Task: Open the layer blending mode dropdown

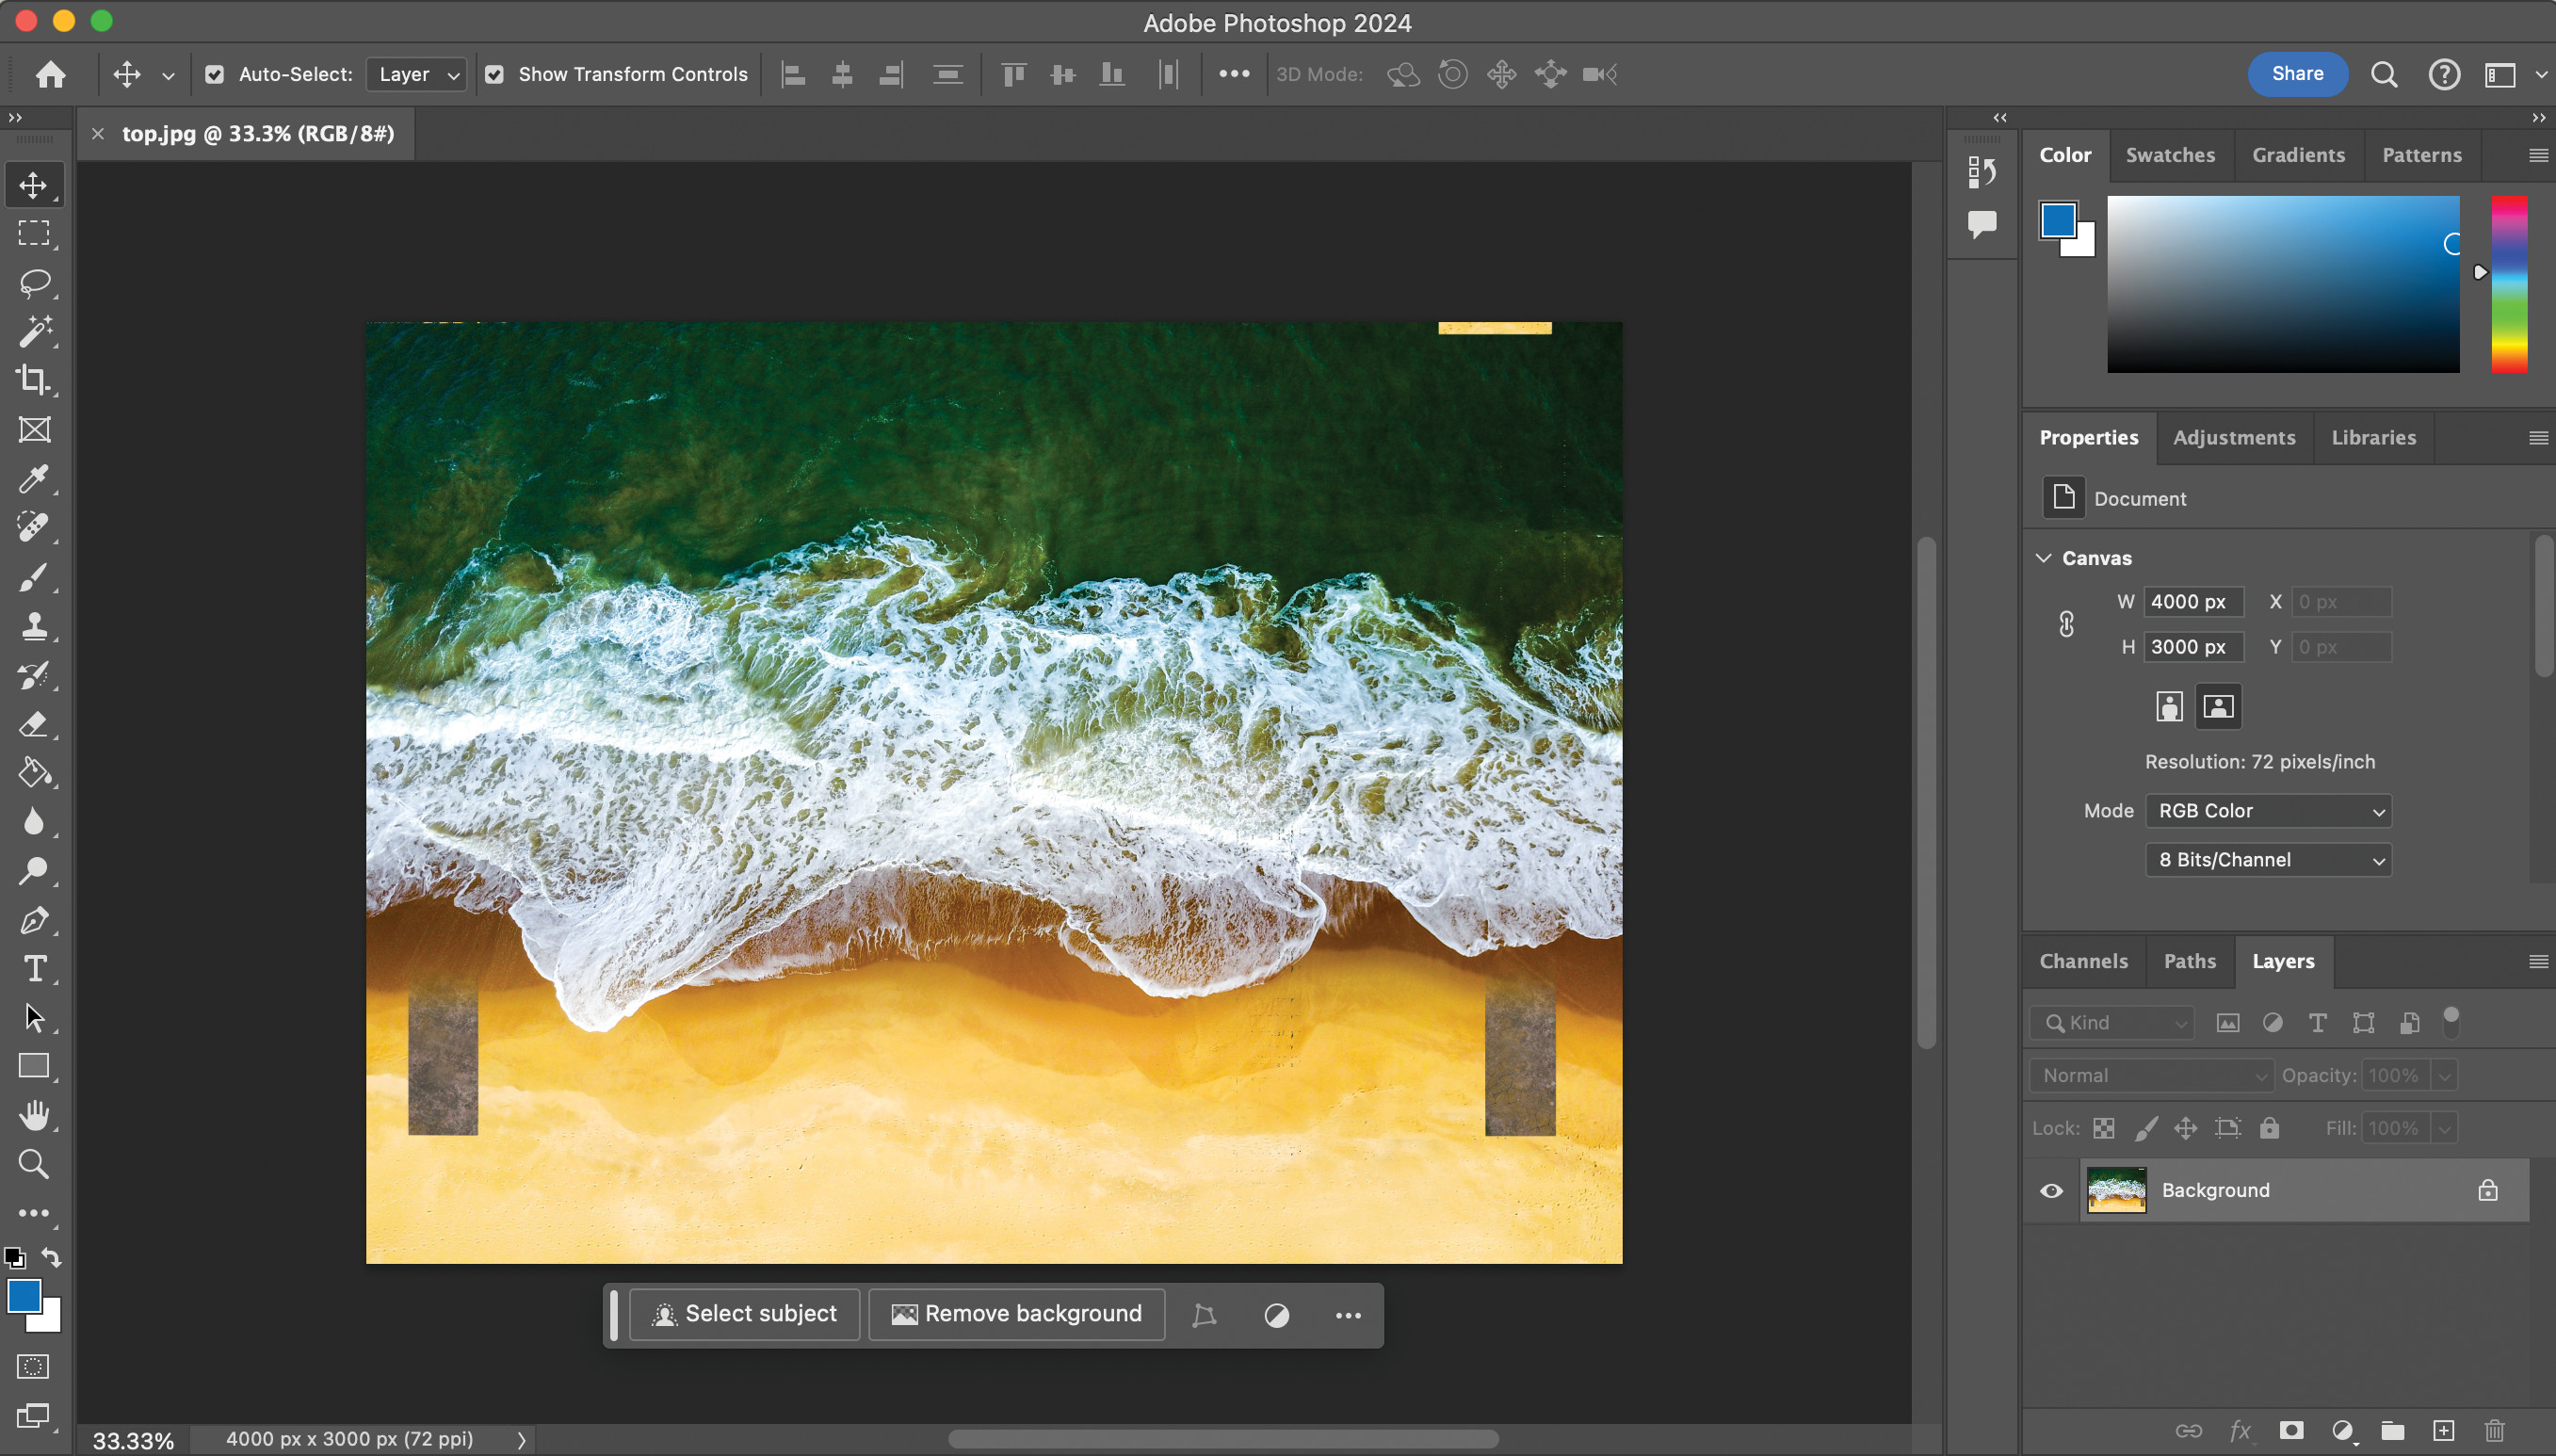Action: [2149, 1075]
